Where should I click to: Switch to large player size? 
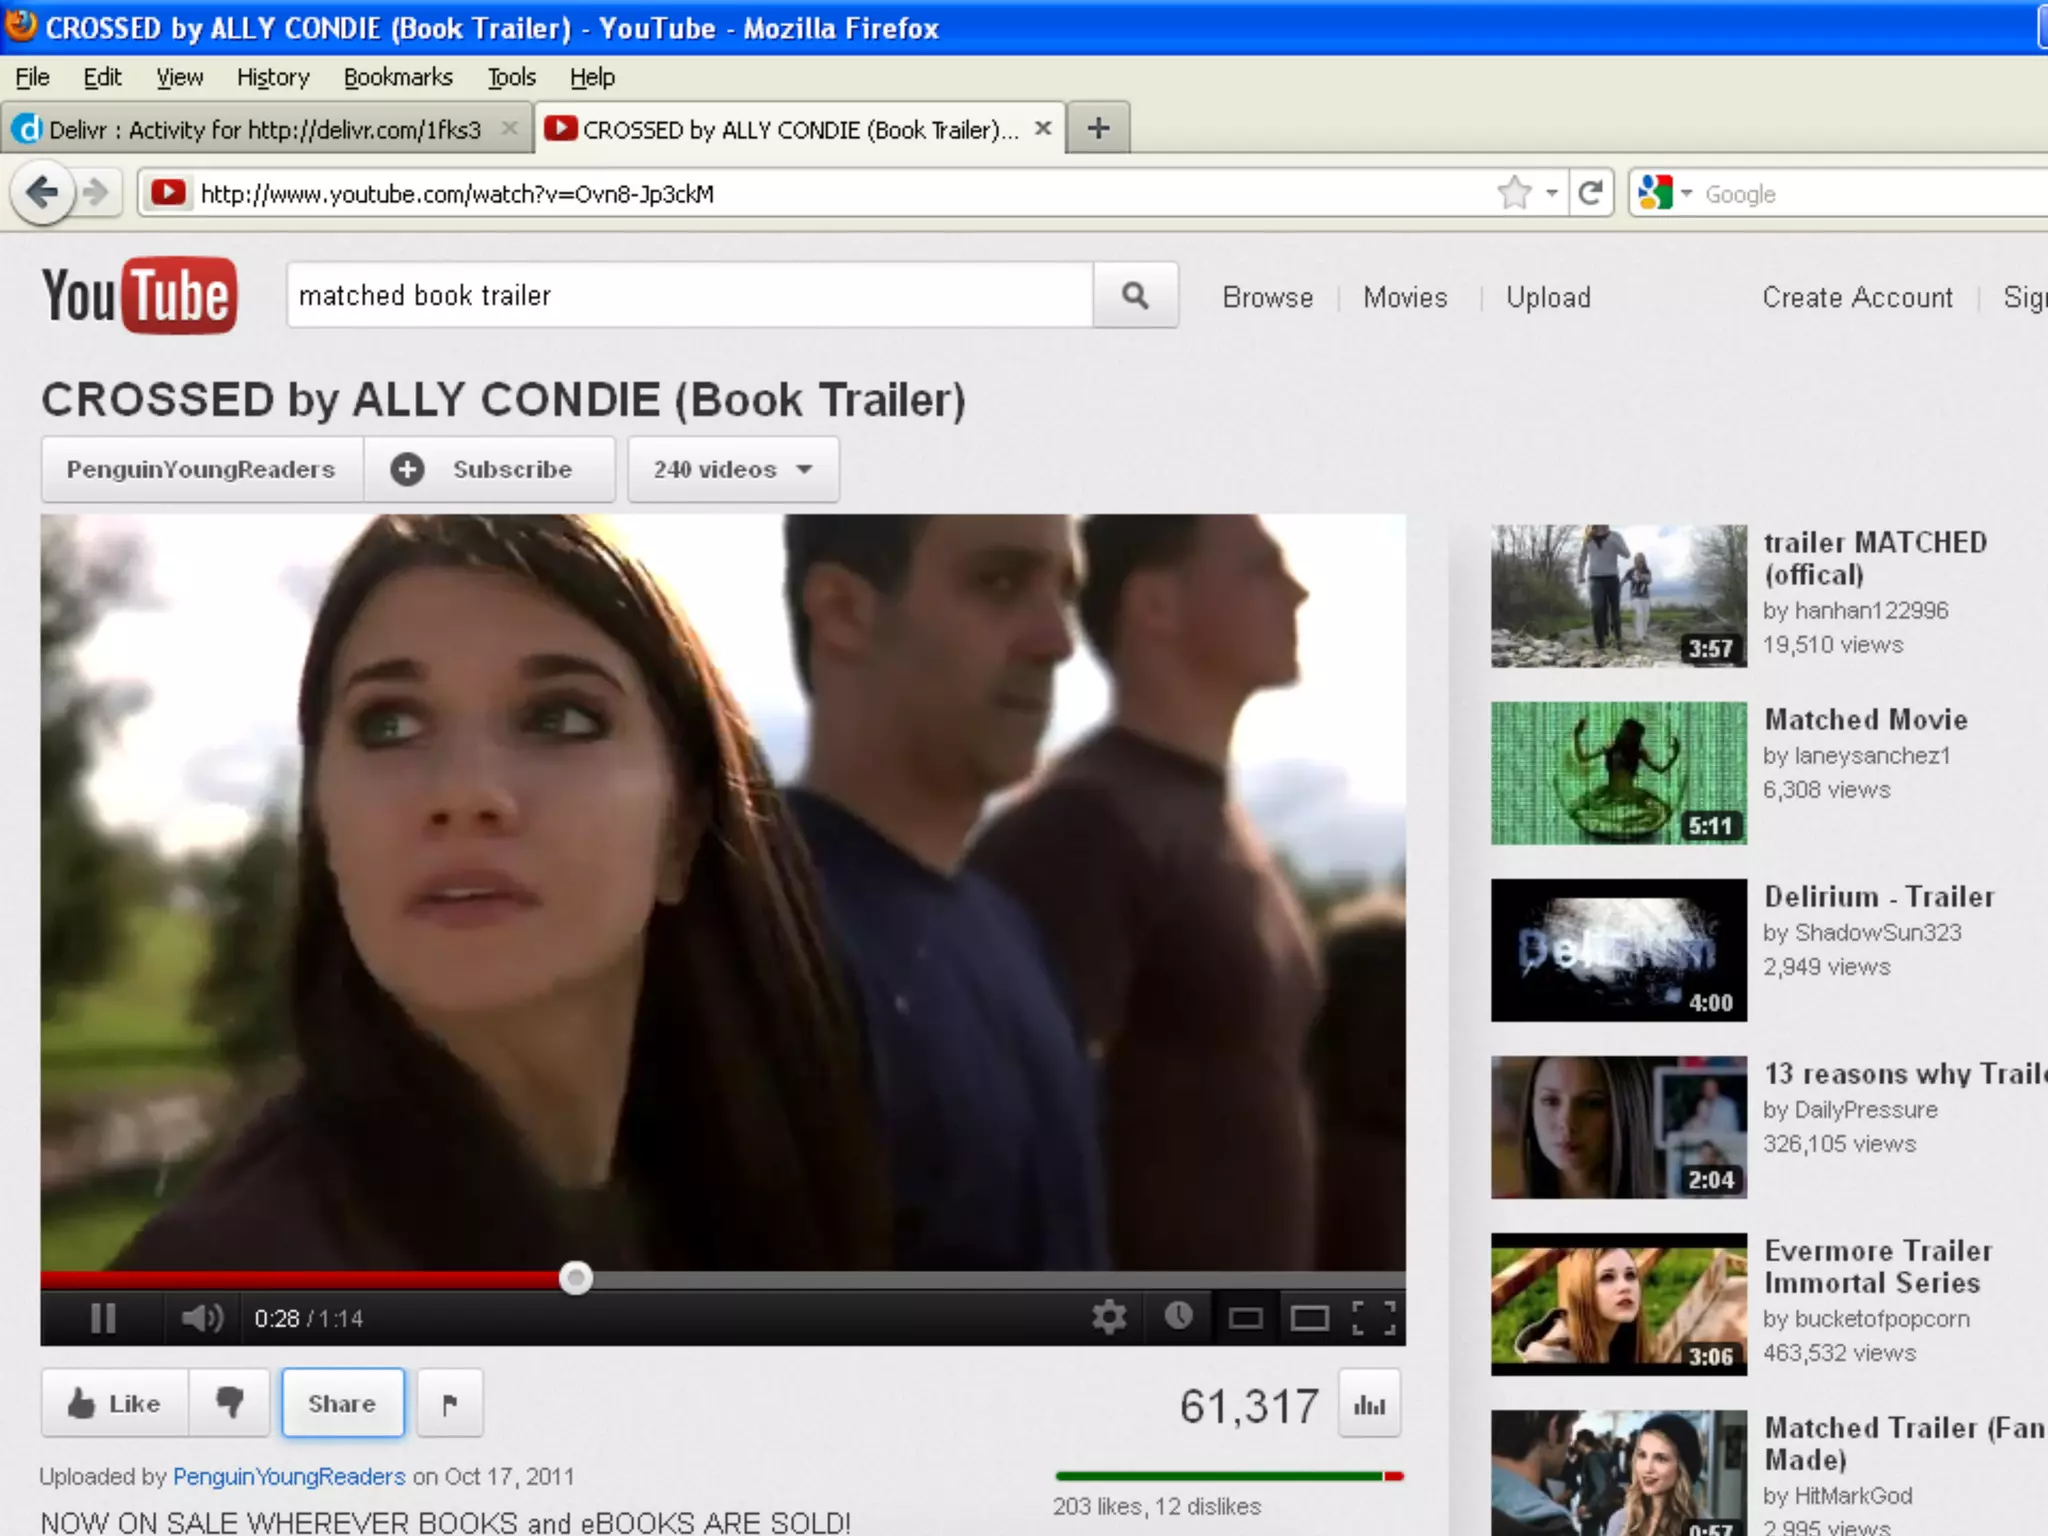click(x=1309, y=1319)
